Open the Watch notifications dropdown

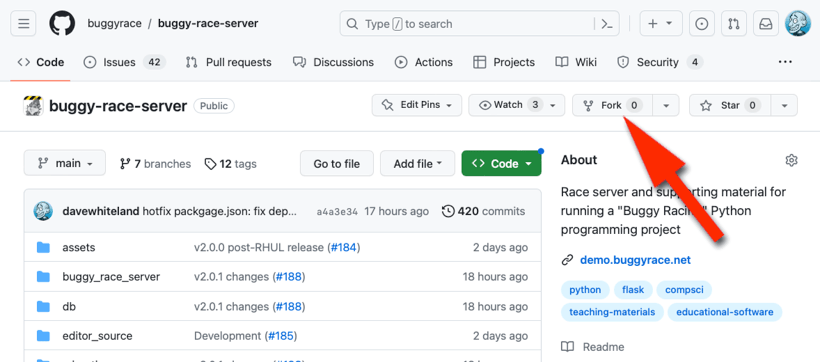(517, 105)
